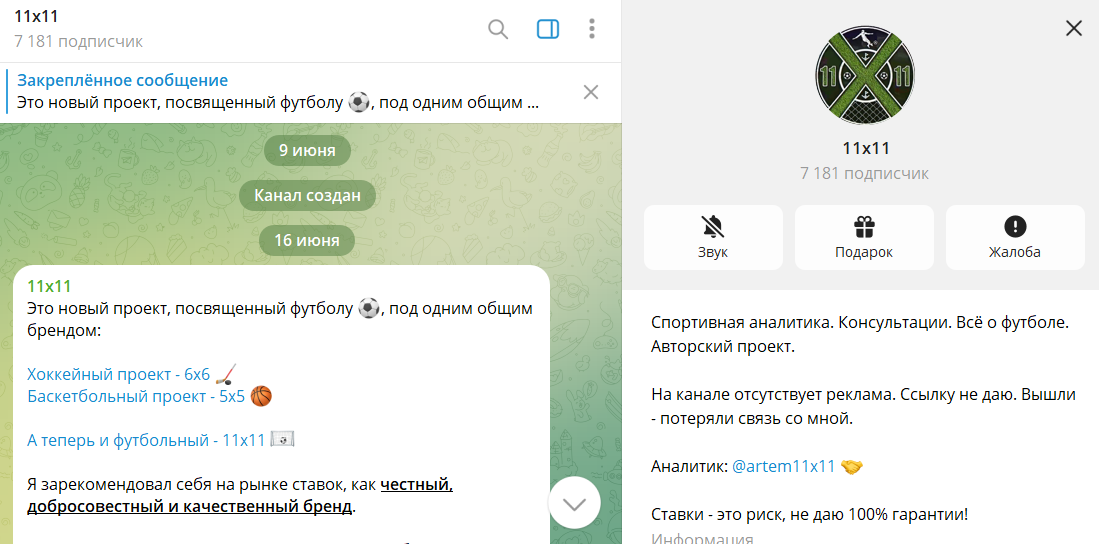Image resolution: width=1099 pixels, height=544 pixels.
Task: Close the channel info panel
Action: pyautogui.click(x=1074, y=28)
